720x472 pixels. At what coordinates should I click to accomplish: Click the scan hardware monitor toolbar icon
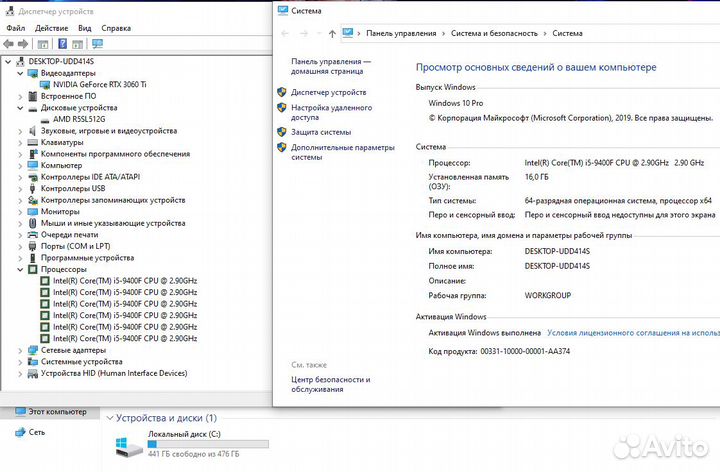(x=97, y=44)
